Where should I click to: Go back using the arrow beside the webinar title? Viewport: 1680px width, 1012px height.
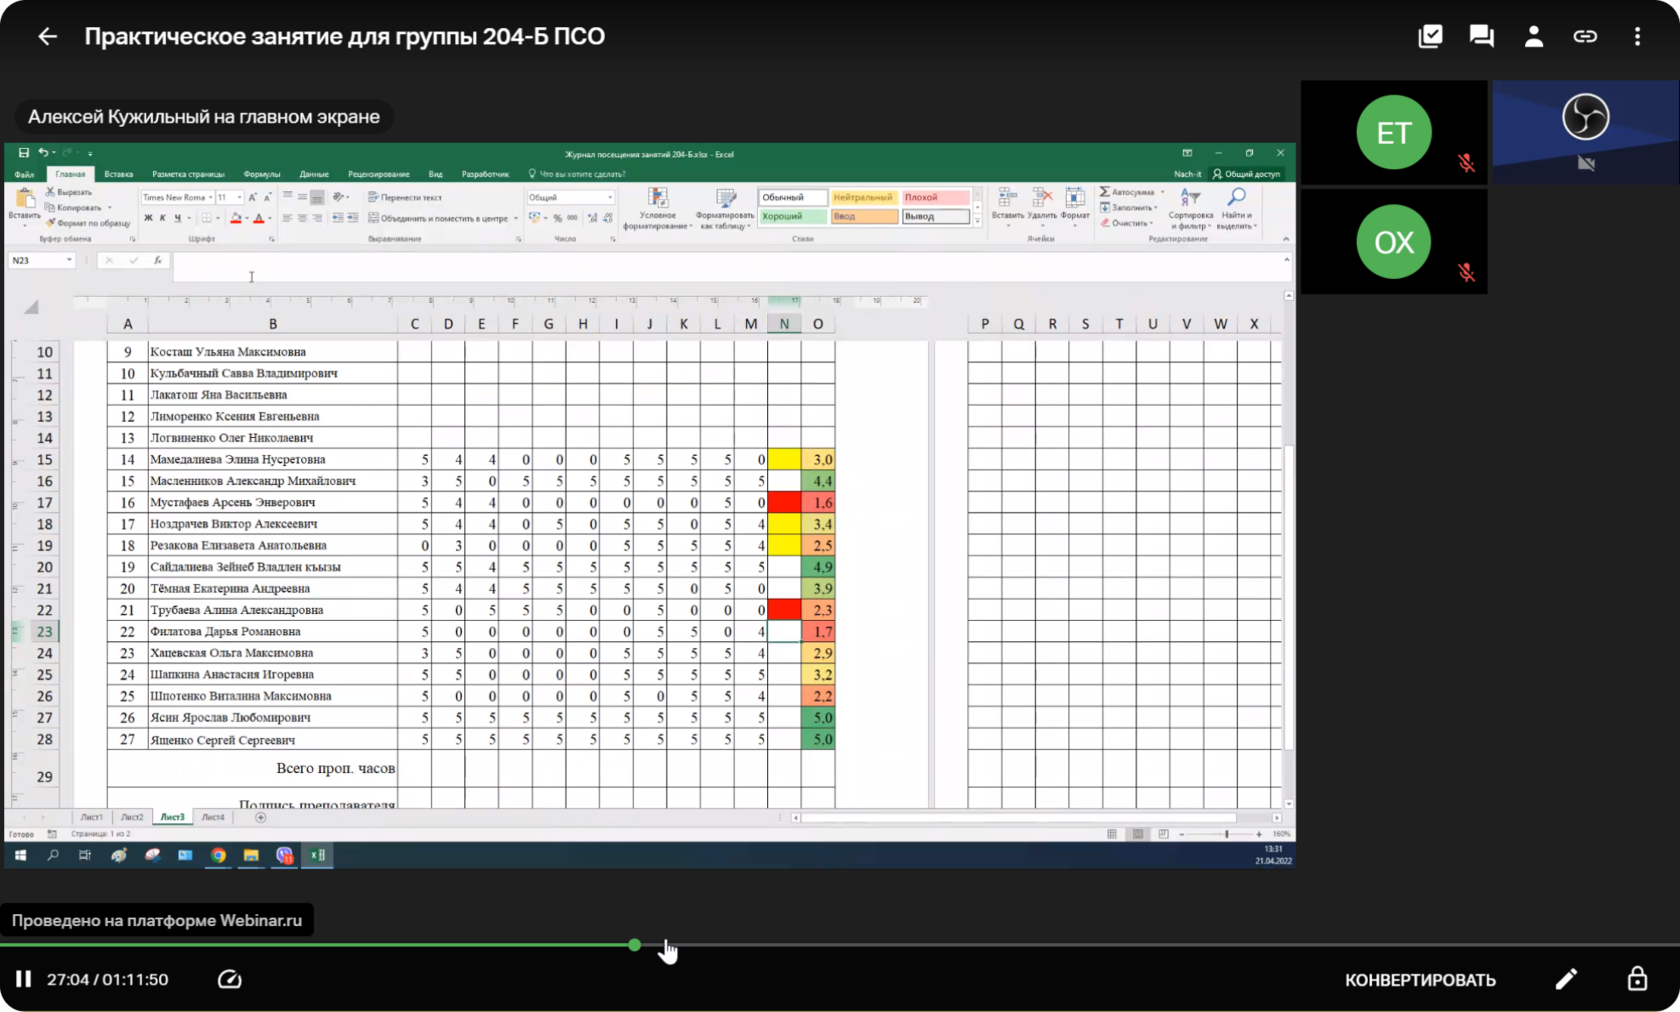point(47,37)
